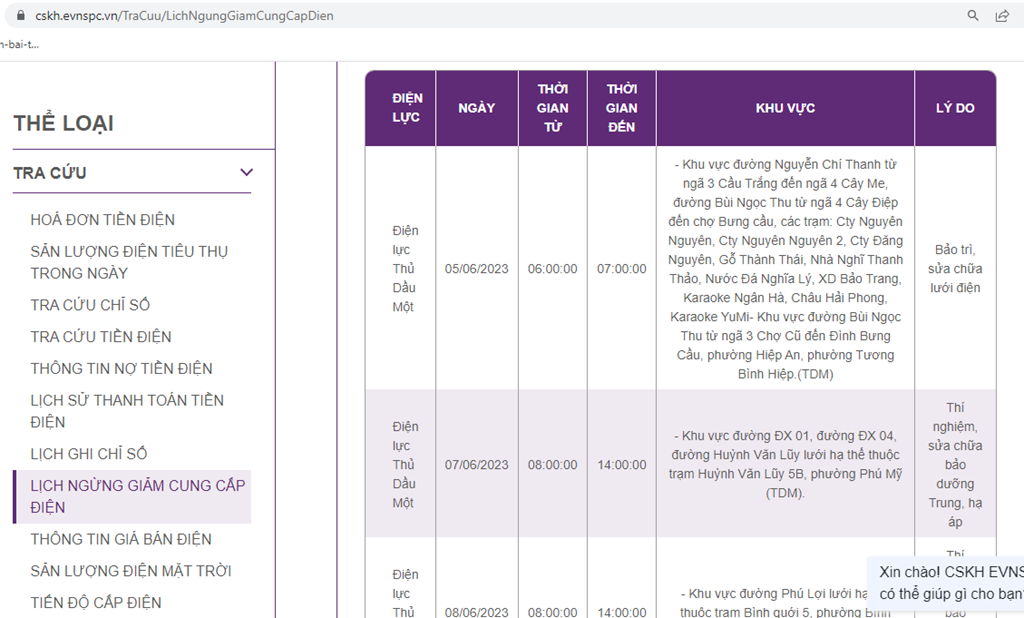Click reason 'Bảo trì, sửa chữa lưới điện'
Viewport: 1024px width, 618px height.
tap(955, 268)
